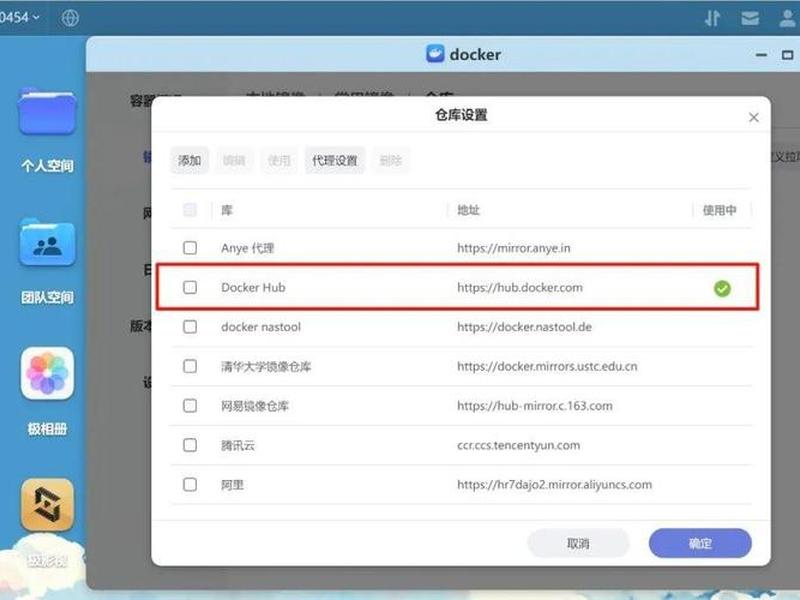Select the 网易镜像仓库 repository name
The height and width of the screenshot is (600, 800).
click(x=255, y=406)
